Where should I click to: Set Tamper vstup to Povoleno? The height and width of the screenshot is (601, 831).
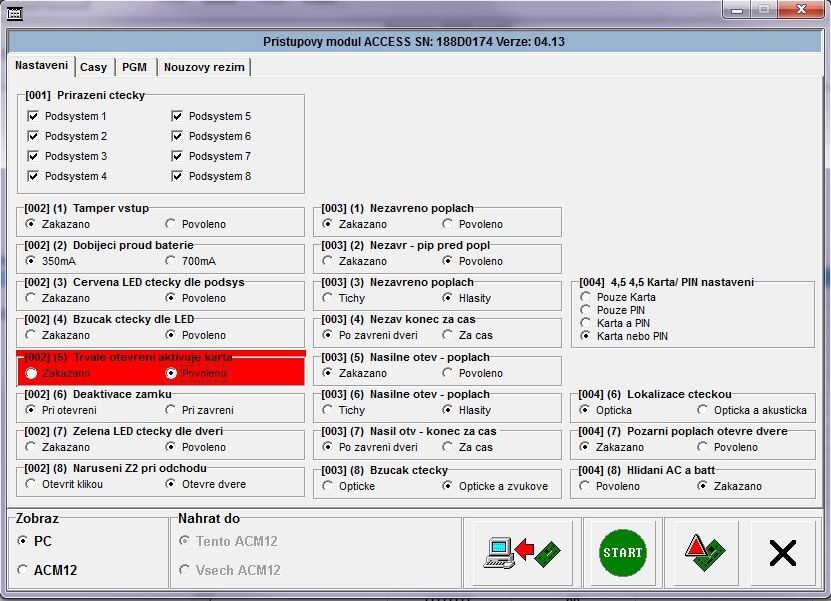click(171, 224)
